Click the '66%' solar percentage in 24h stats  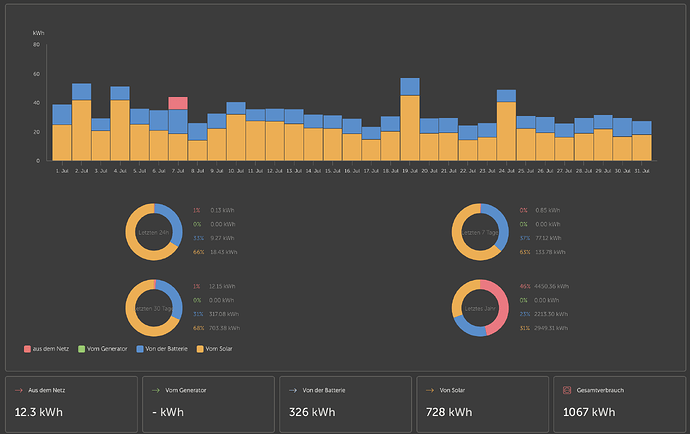coord(198,252)
